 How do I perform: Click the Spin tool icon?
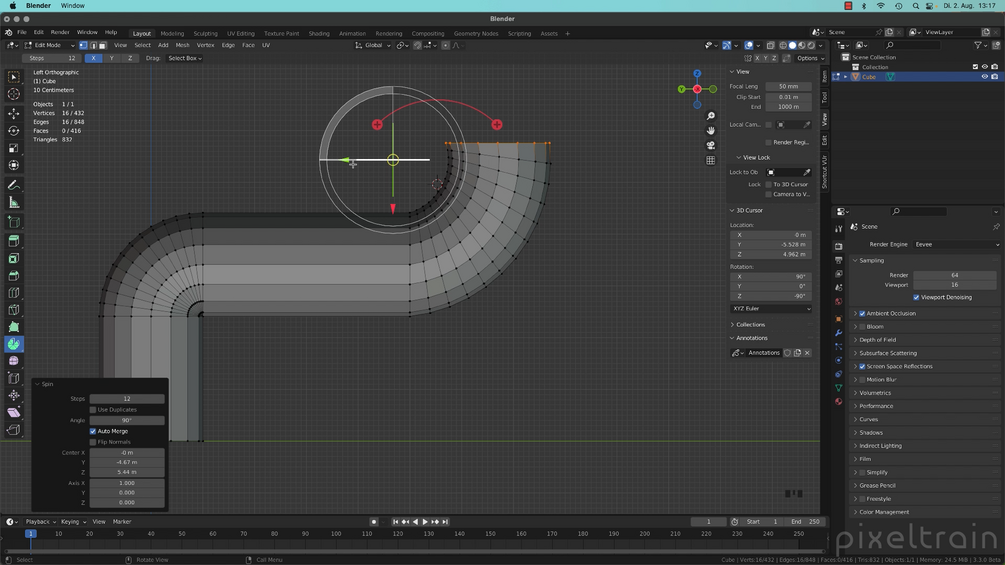[x=13, y=344]
